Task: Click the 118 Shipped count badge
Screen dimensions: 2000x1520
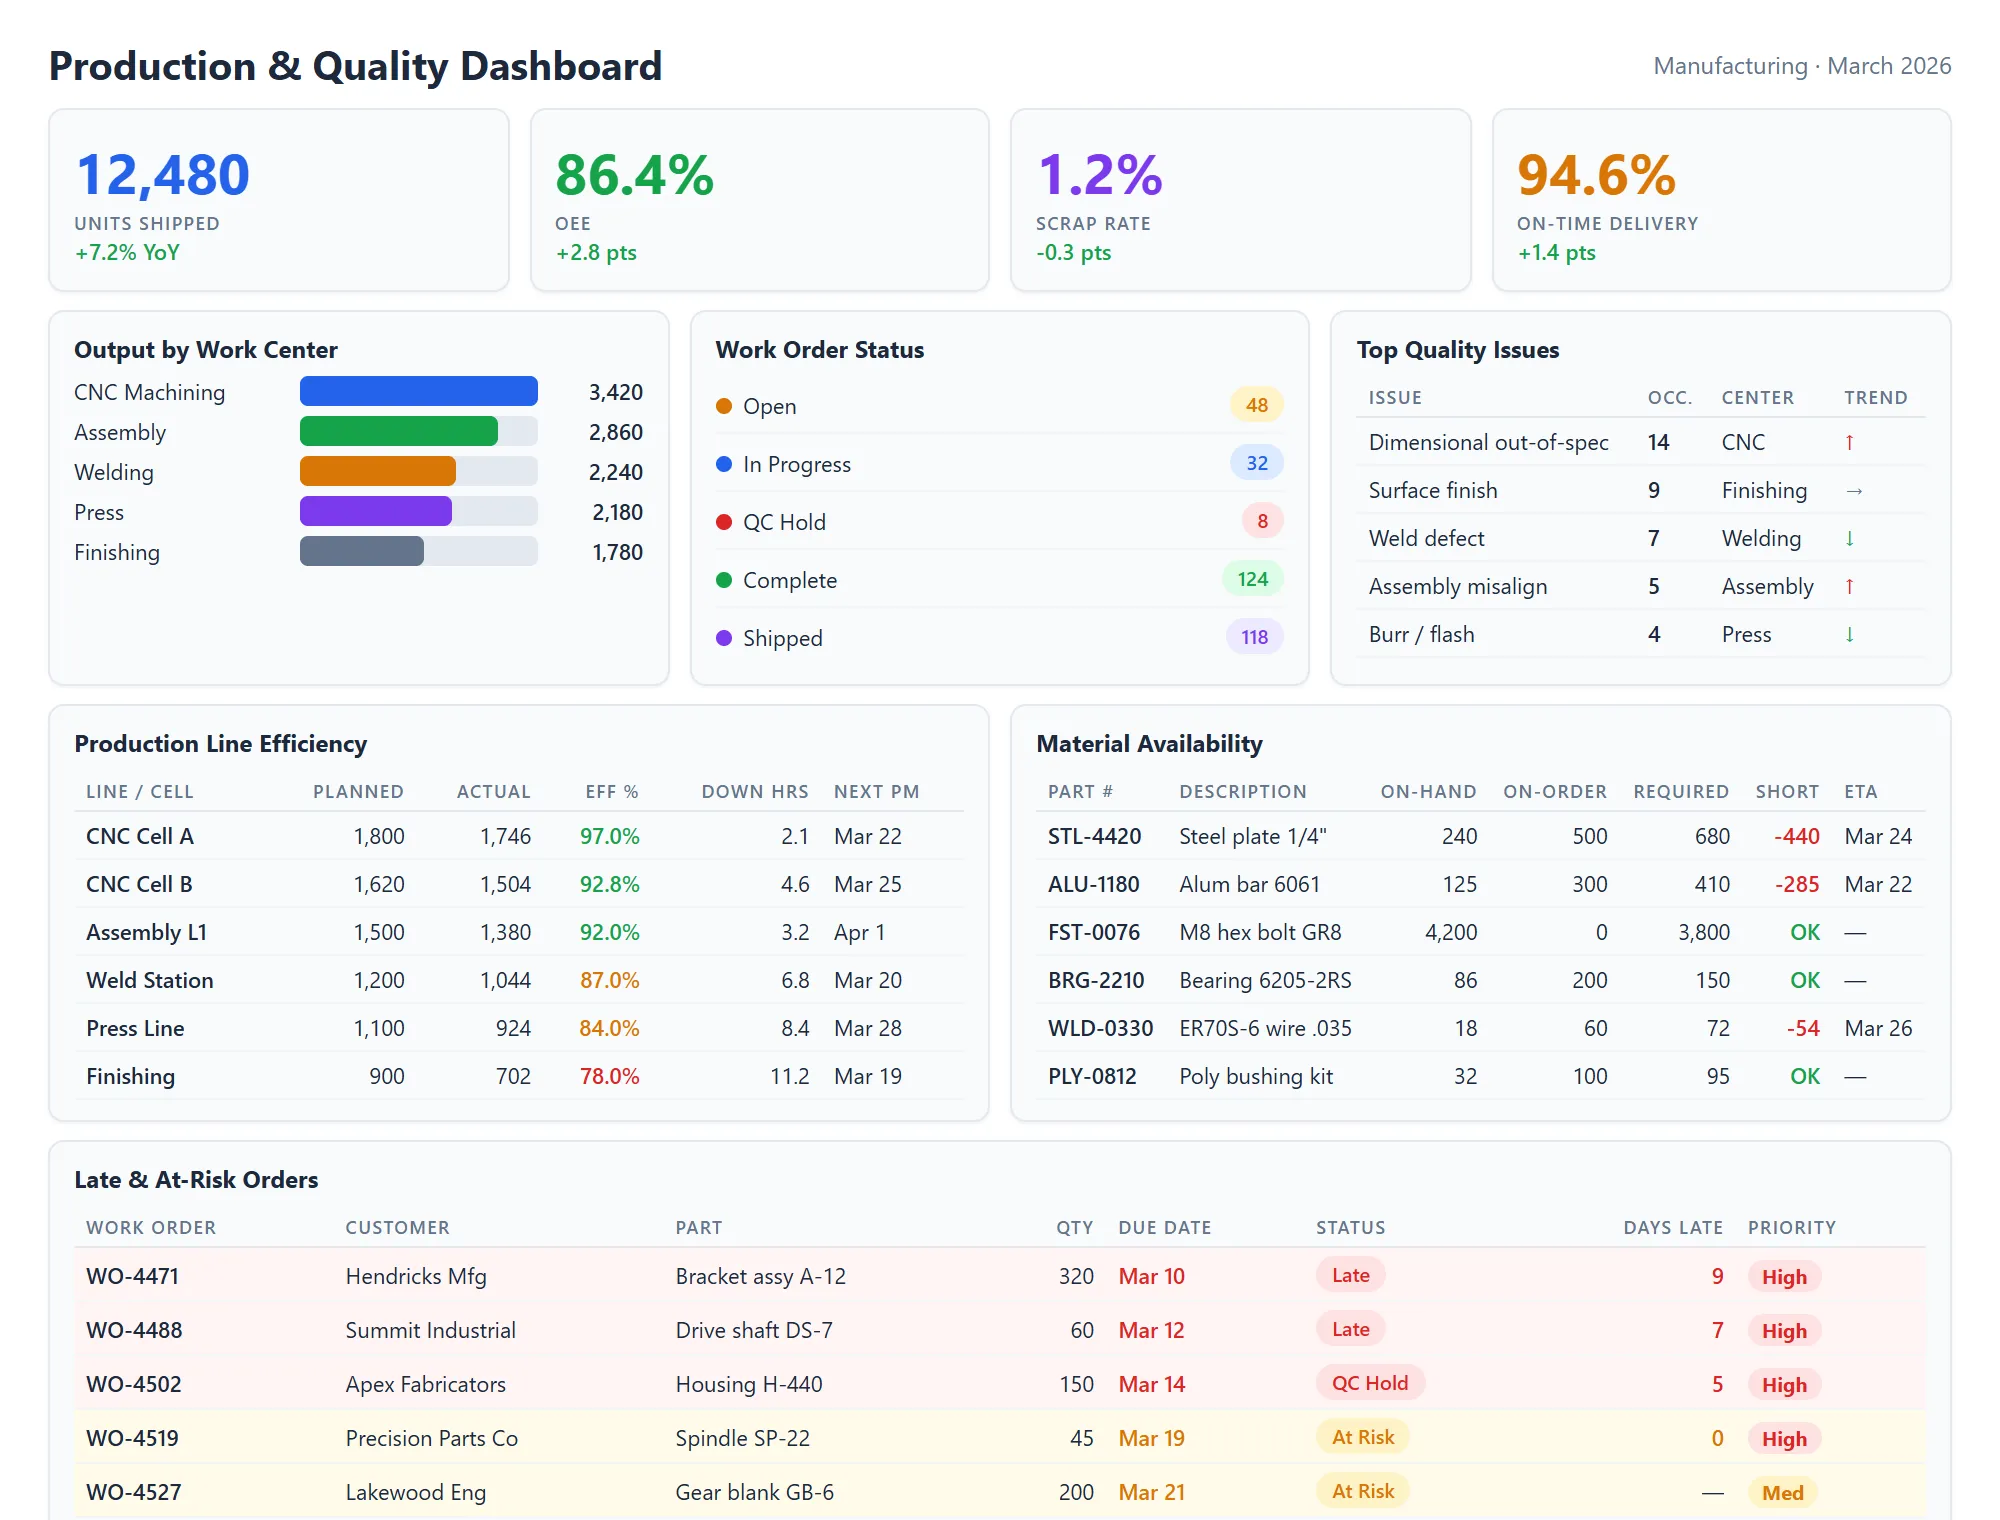Action: (x=1254, y=638)
